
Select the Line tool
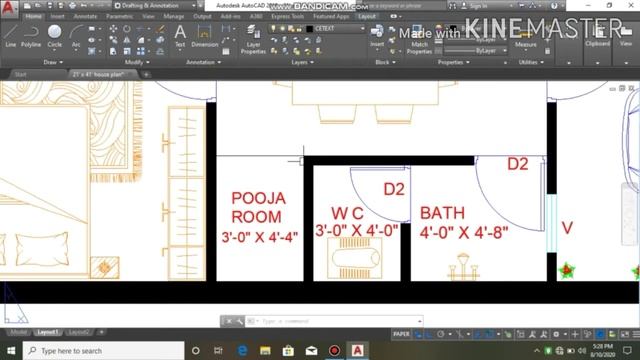click(x=11, y=36)
